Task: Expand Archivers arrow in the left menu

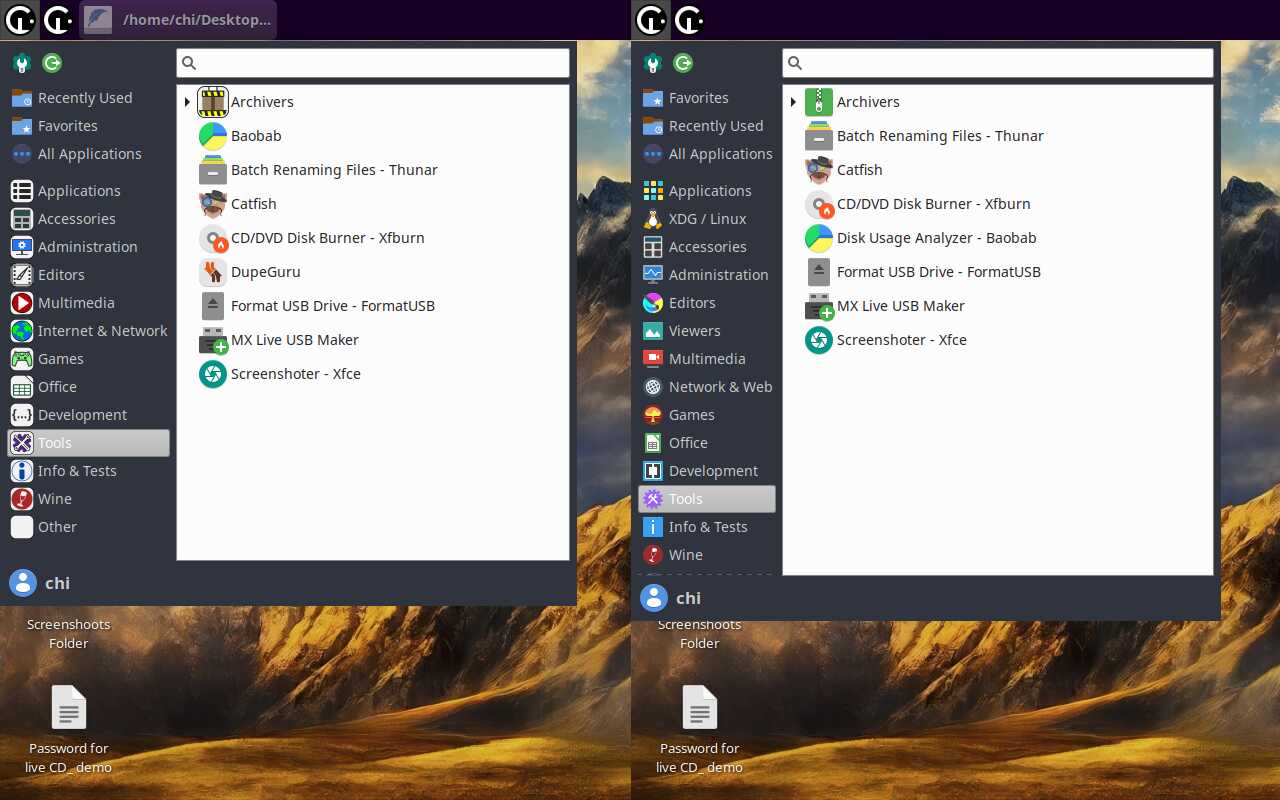Action: [187, 102]
